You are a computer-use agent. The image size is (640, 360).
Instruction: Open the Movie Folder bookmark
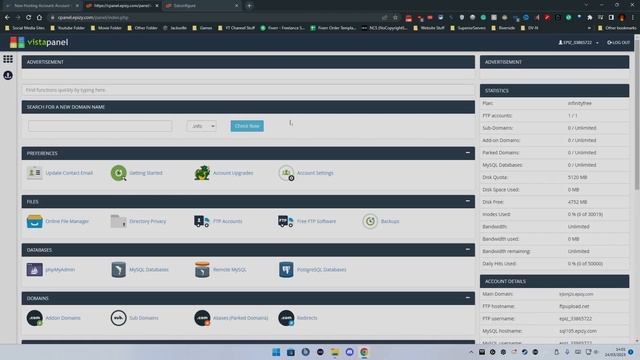106,28
